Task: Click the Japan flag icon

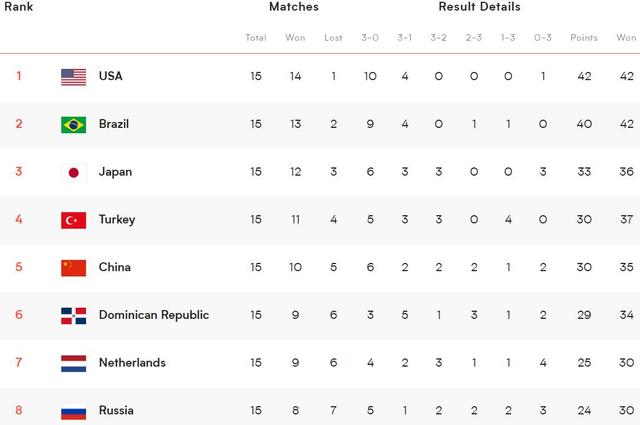Action: [73, 172]
